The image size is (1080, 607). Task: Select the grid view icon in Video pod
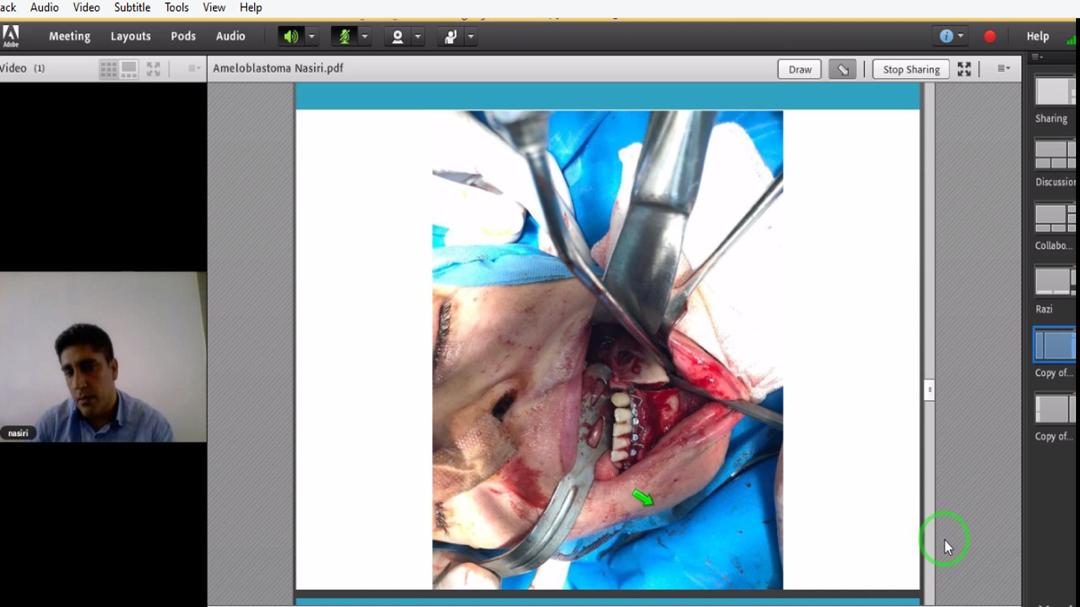[x=108, y=69]
